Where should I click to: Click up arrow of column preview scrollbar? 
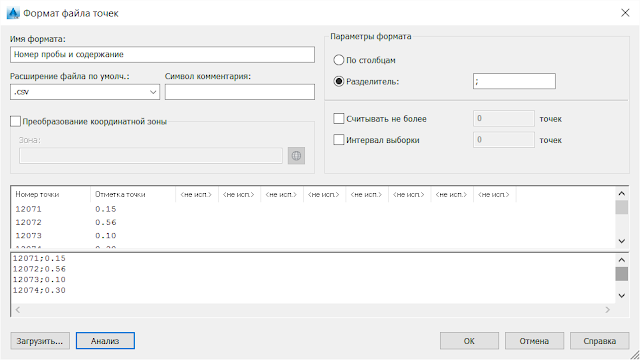coord(622,193)
